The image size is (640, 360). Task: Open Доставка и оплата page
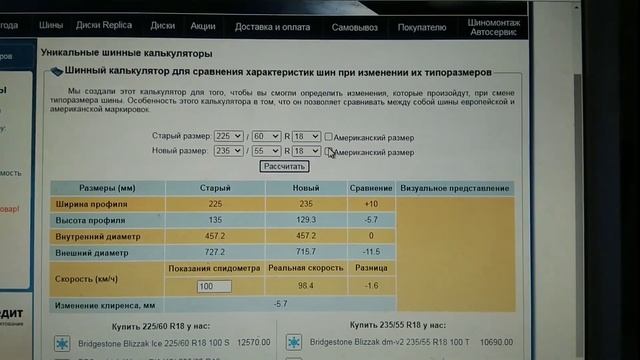point(272,27)
